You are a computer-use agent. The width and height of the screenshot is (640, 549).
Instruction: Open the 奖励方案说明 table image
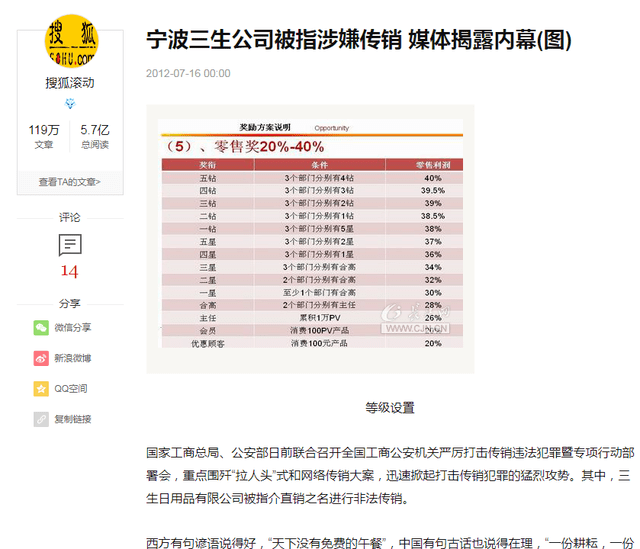click(x=310, y=239)
